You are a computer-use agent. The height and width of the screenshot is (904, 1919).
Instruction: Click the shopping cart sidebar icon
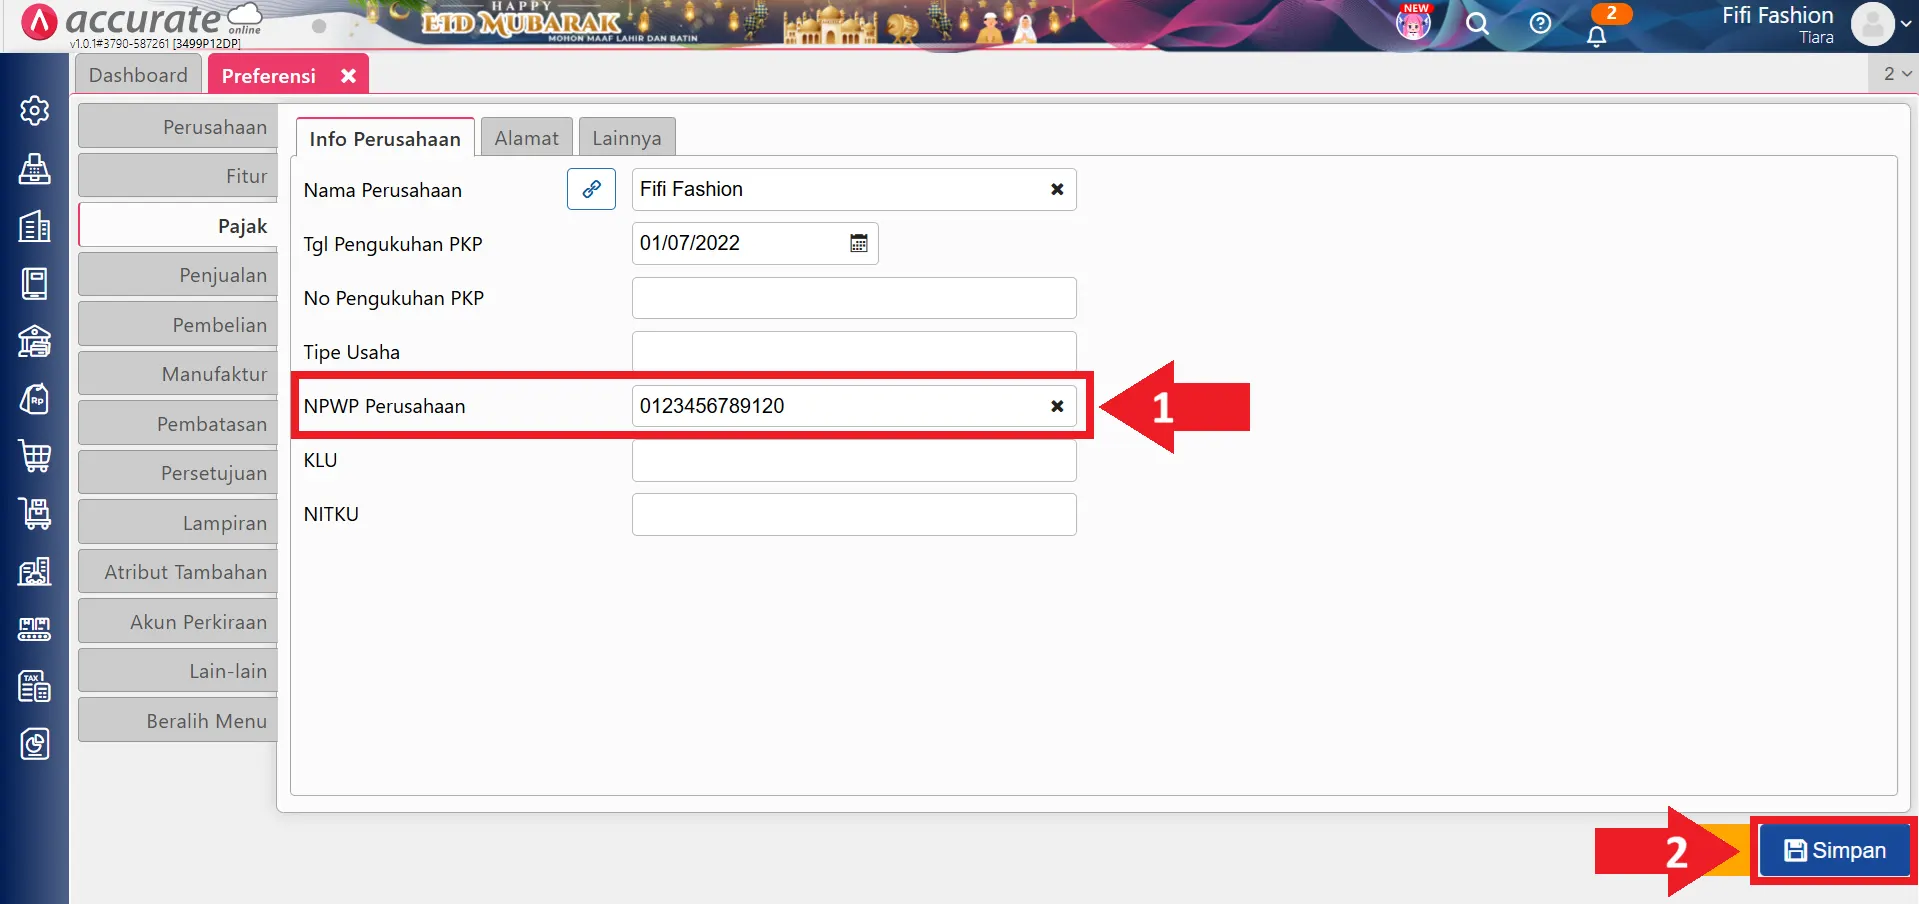pos(34,456)
